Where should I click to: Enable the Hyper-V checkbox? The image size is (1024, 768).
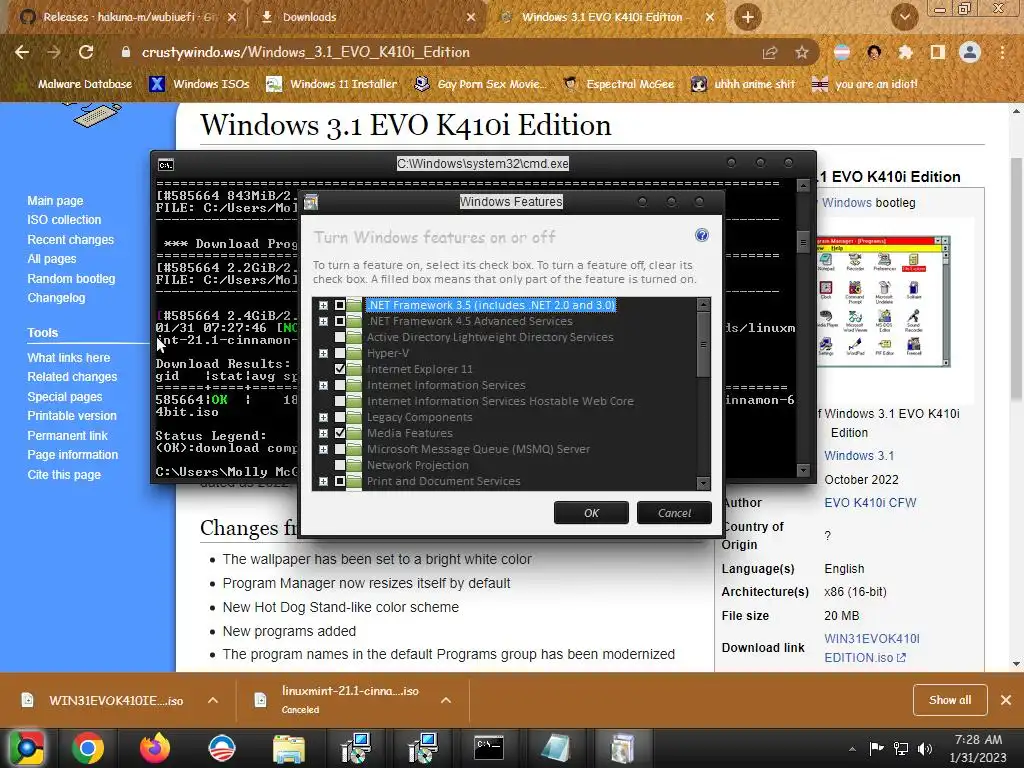tap(340, 353)
